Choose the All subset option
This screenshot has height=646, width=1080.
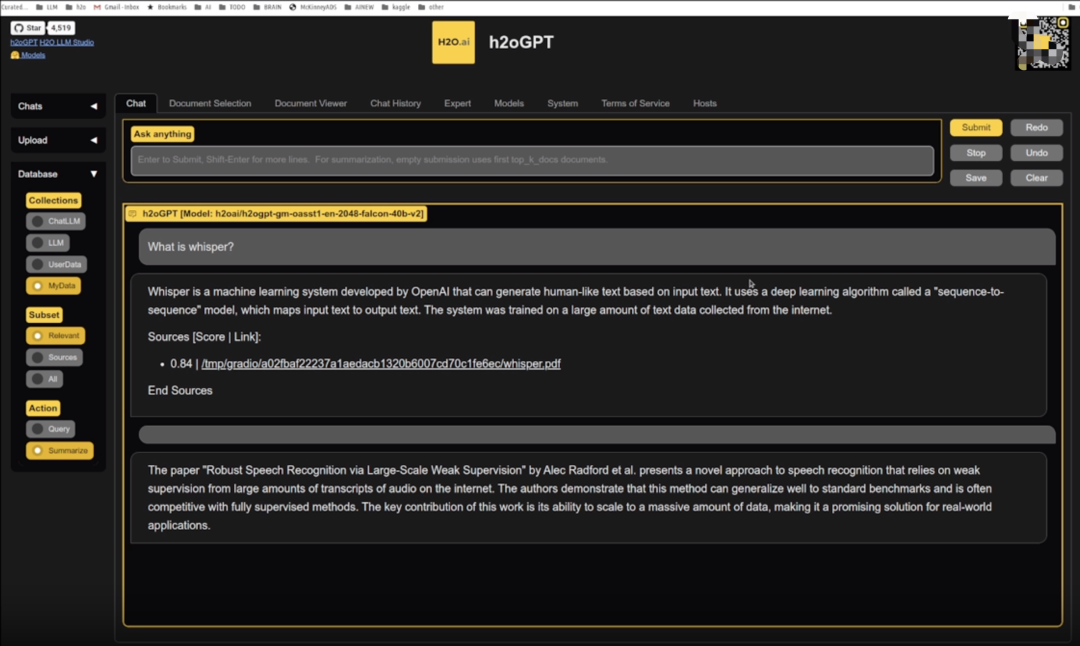point(44,379)
